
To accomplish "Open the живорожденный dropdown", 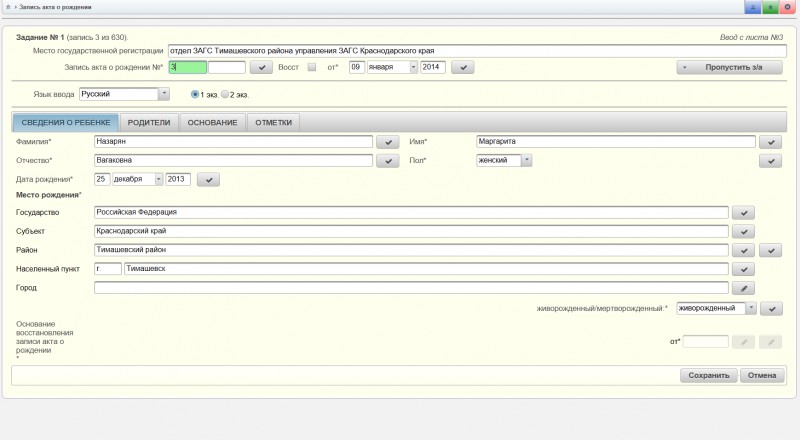I will point(751,308).
